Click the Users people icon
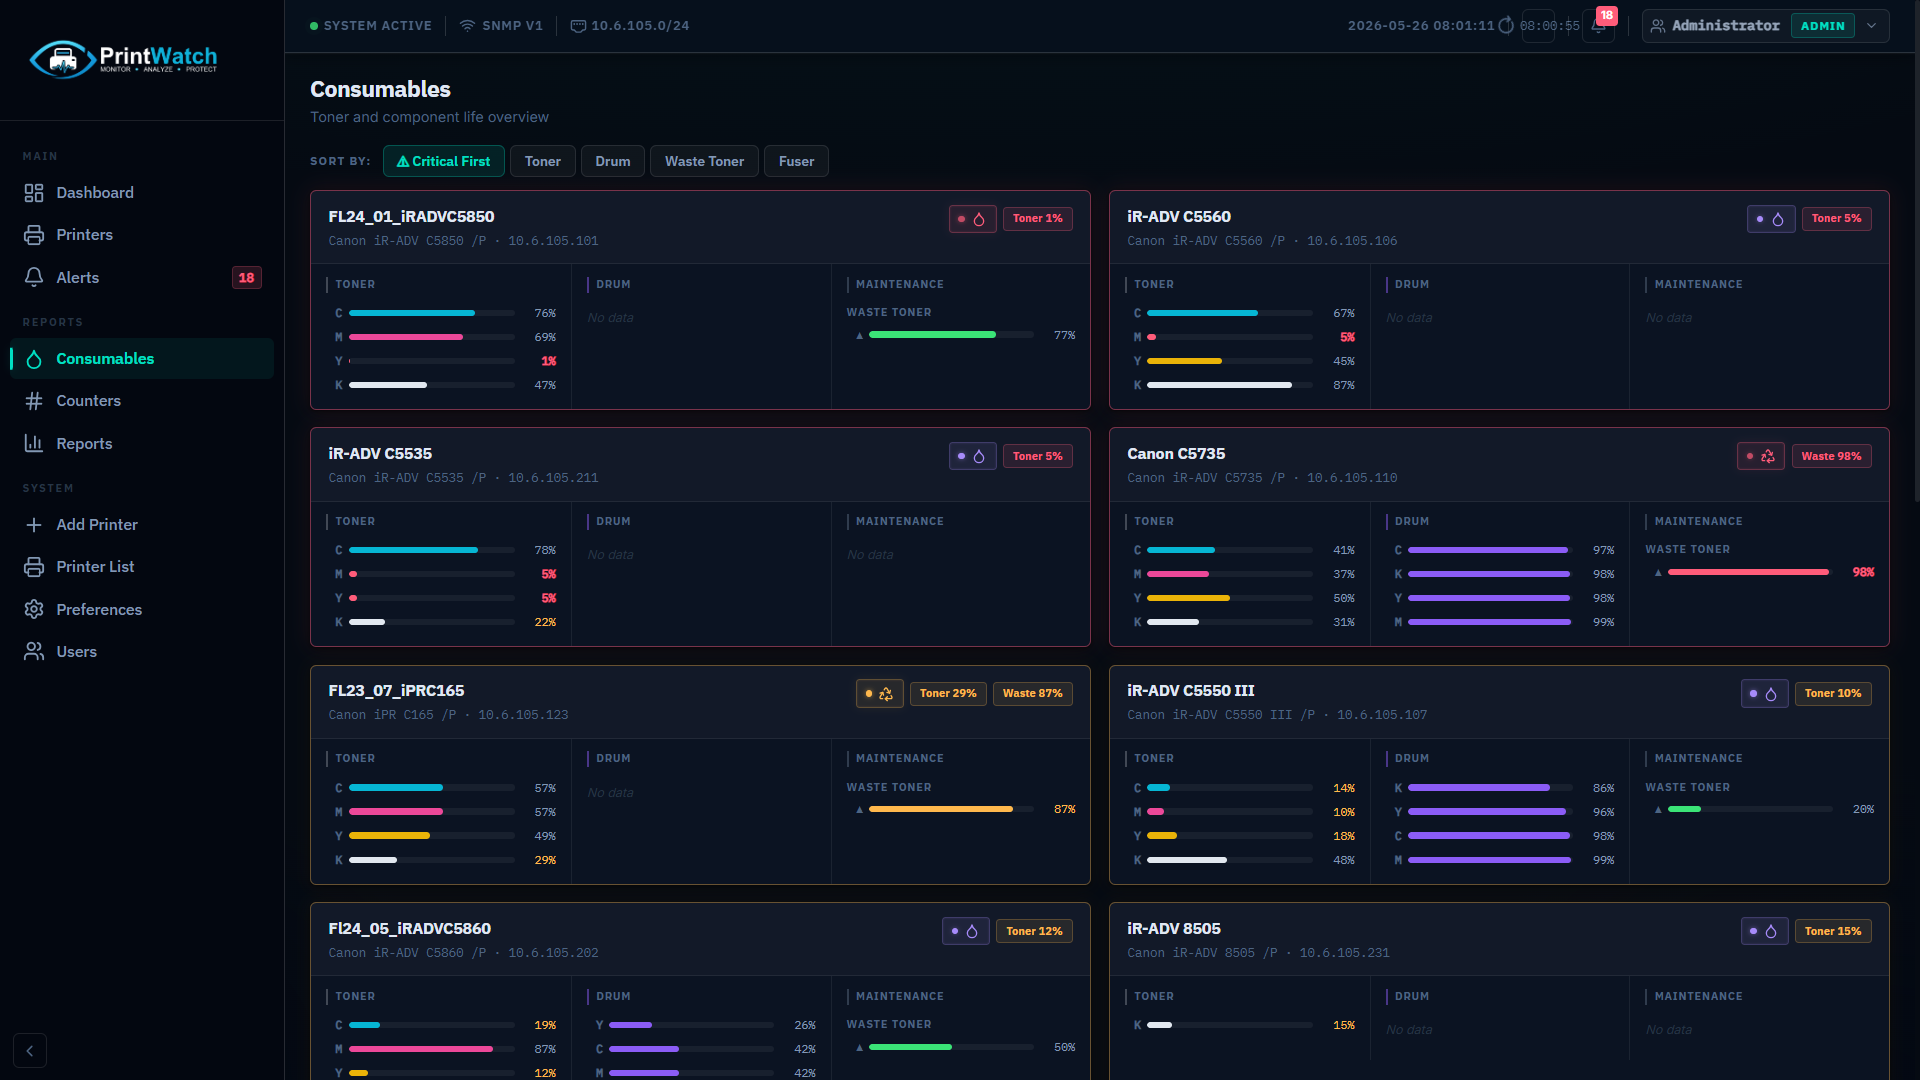 coord(34,651)
